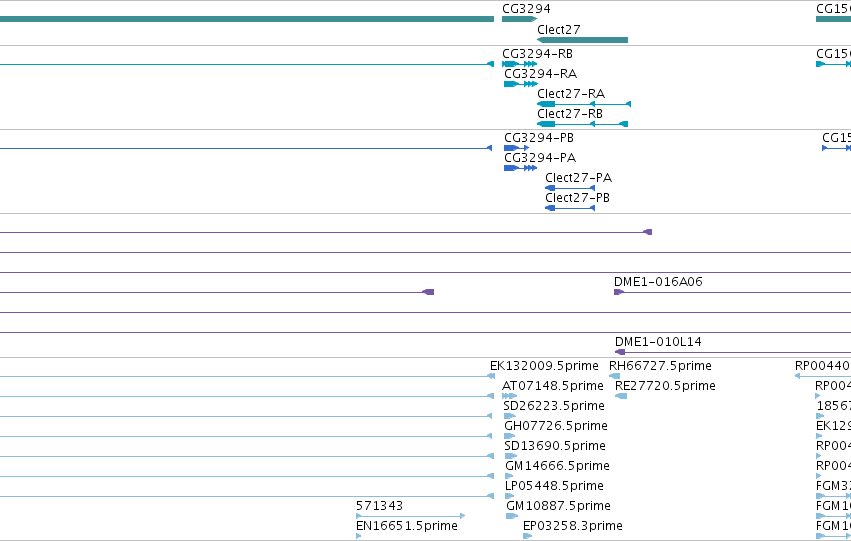This screenshot has height=541, width=851.
Task: Click the RH66727.5prime label text
Action: (x=660, y=366)
